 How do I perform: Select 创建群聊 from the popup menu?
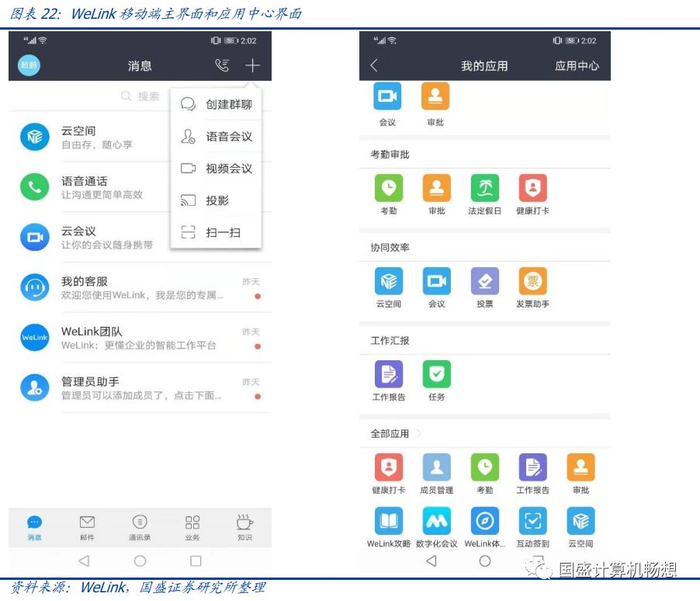(x=217, y=104)
